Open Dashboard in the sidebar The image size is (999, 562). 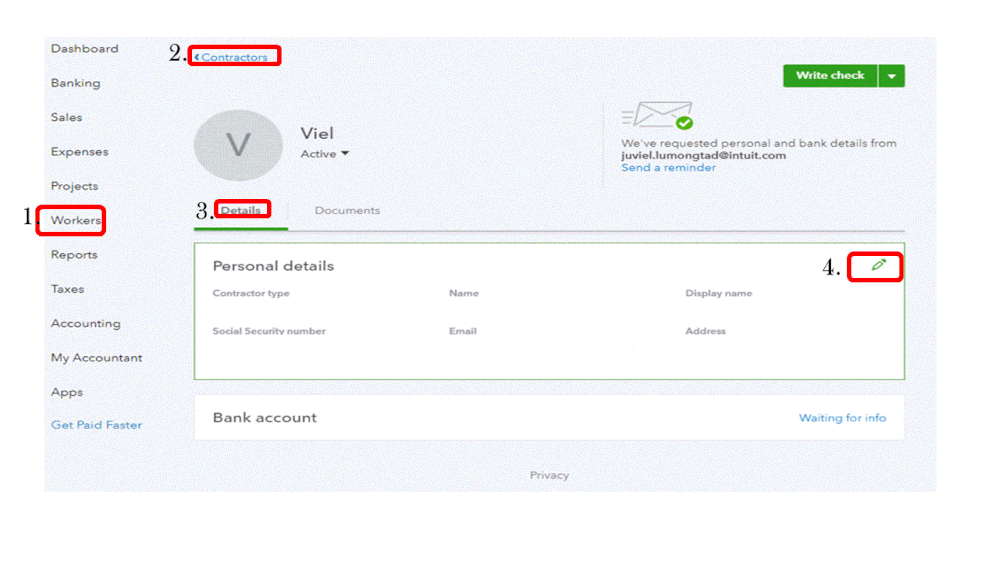click(85, 48)
